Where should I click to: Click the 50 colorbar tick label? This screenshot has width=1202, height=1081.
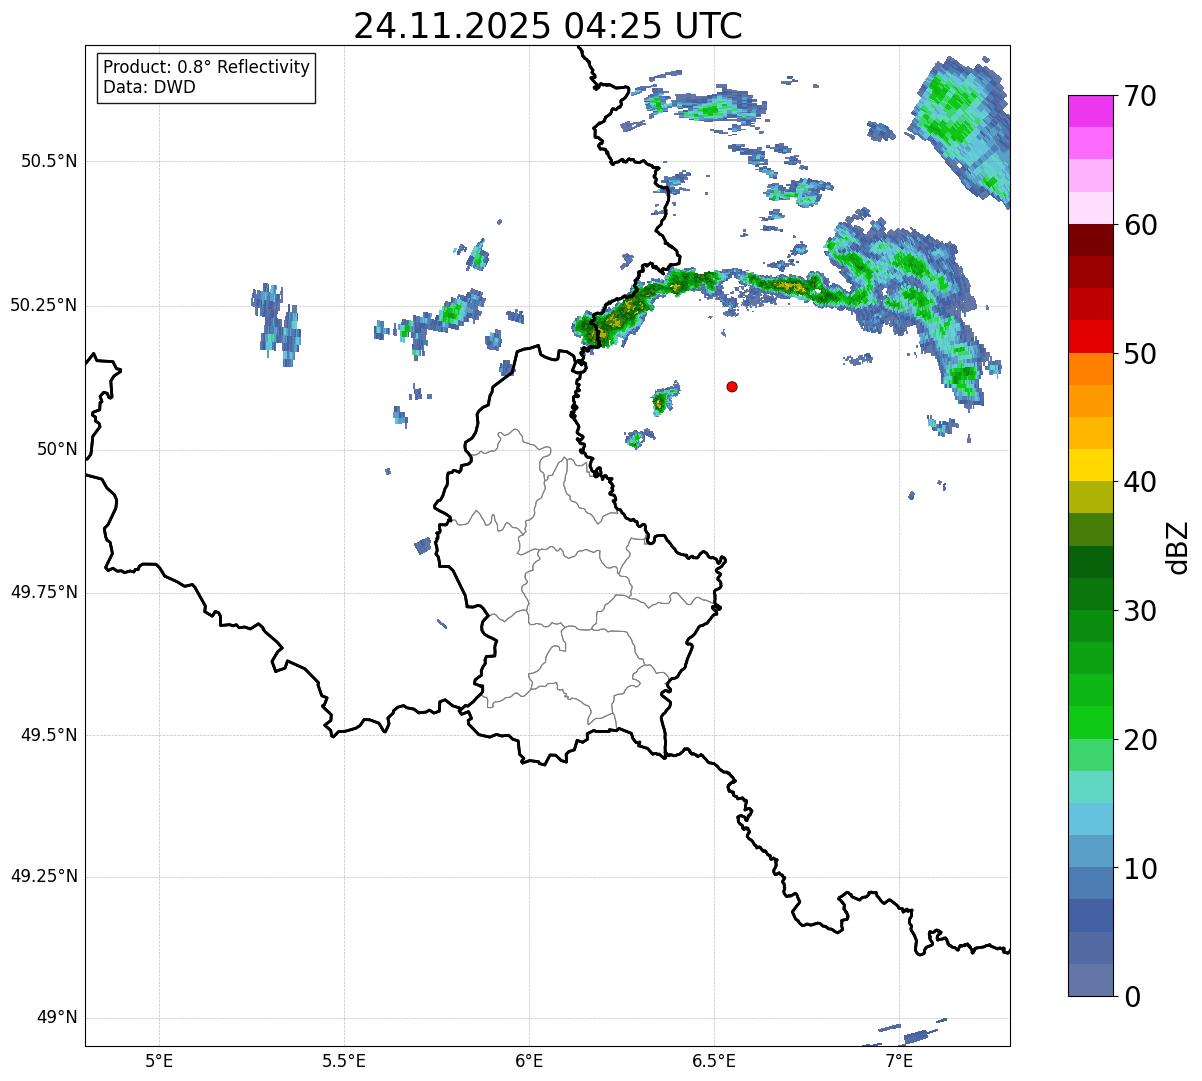pos(1140,354)
